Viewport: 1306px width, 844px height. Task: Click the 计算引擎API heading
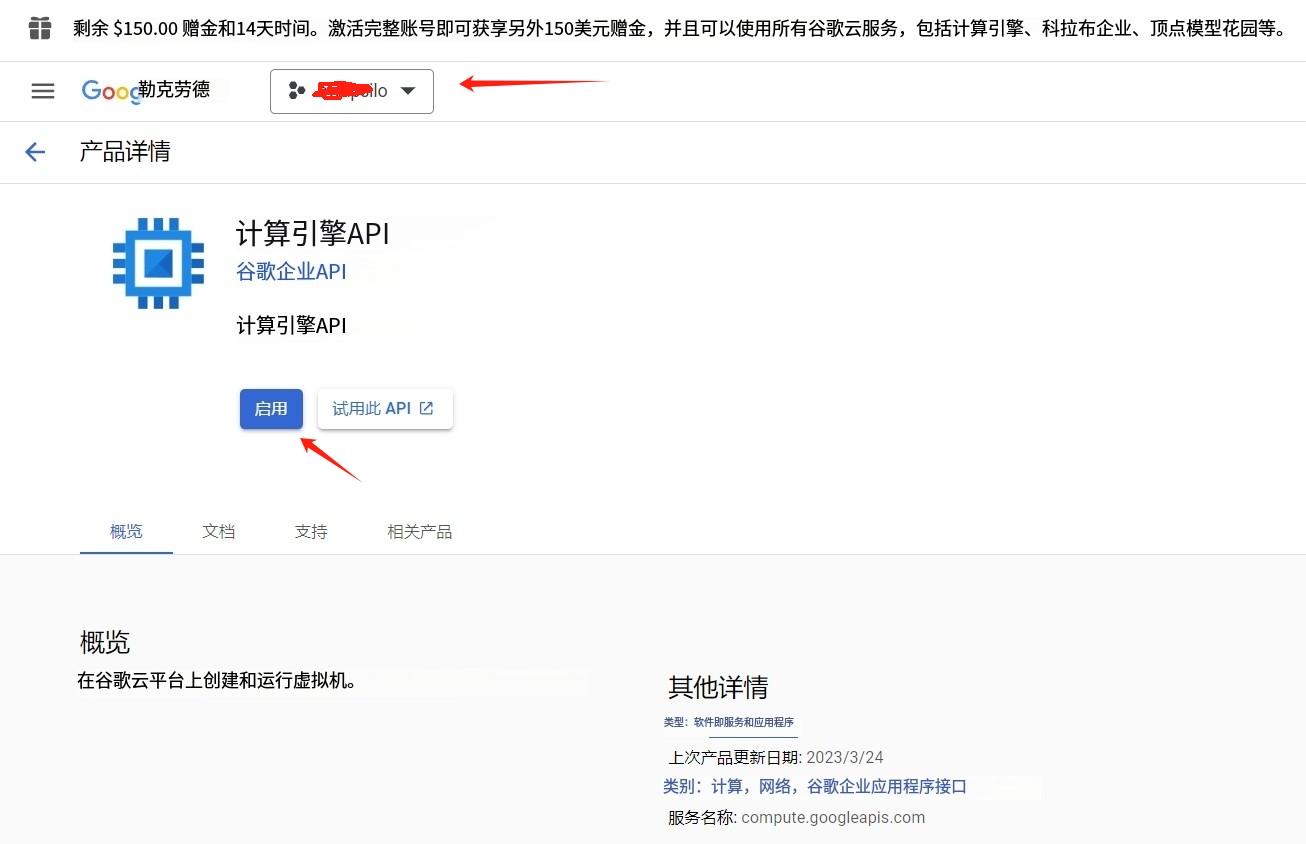point(313,234)
